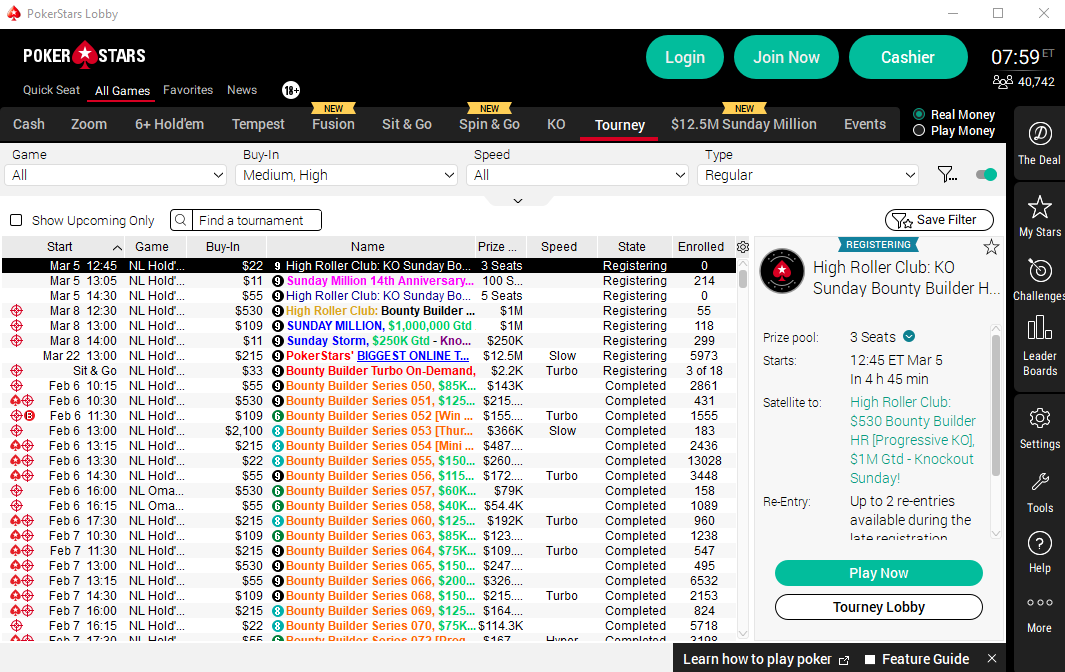Open the Speed filter dropdown
This screenshot has height=672, width=1065.
(x=577, y=174)
